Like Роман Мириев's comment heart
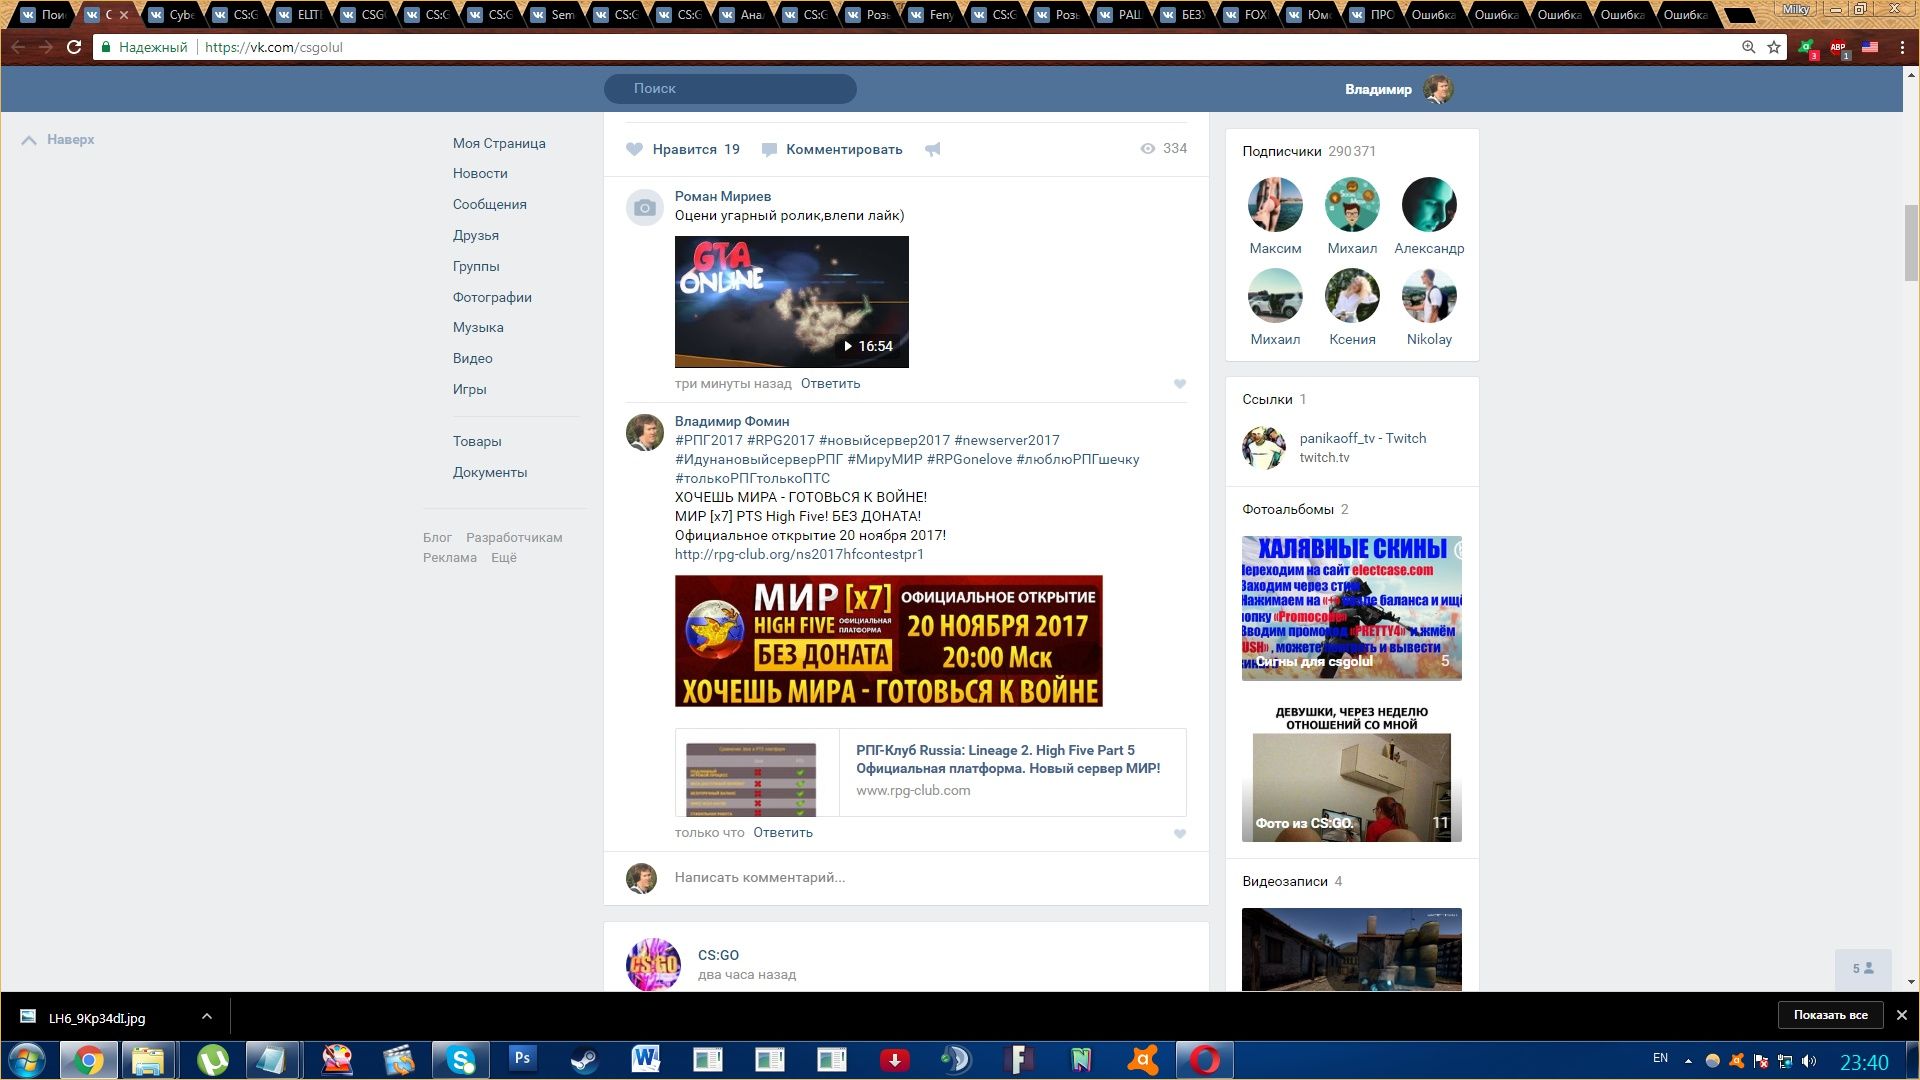 (1180, 384)
